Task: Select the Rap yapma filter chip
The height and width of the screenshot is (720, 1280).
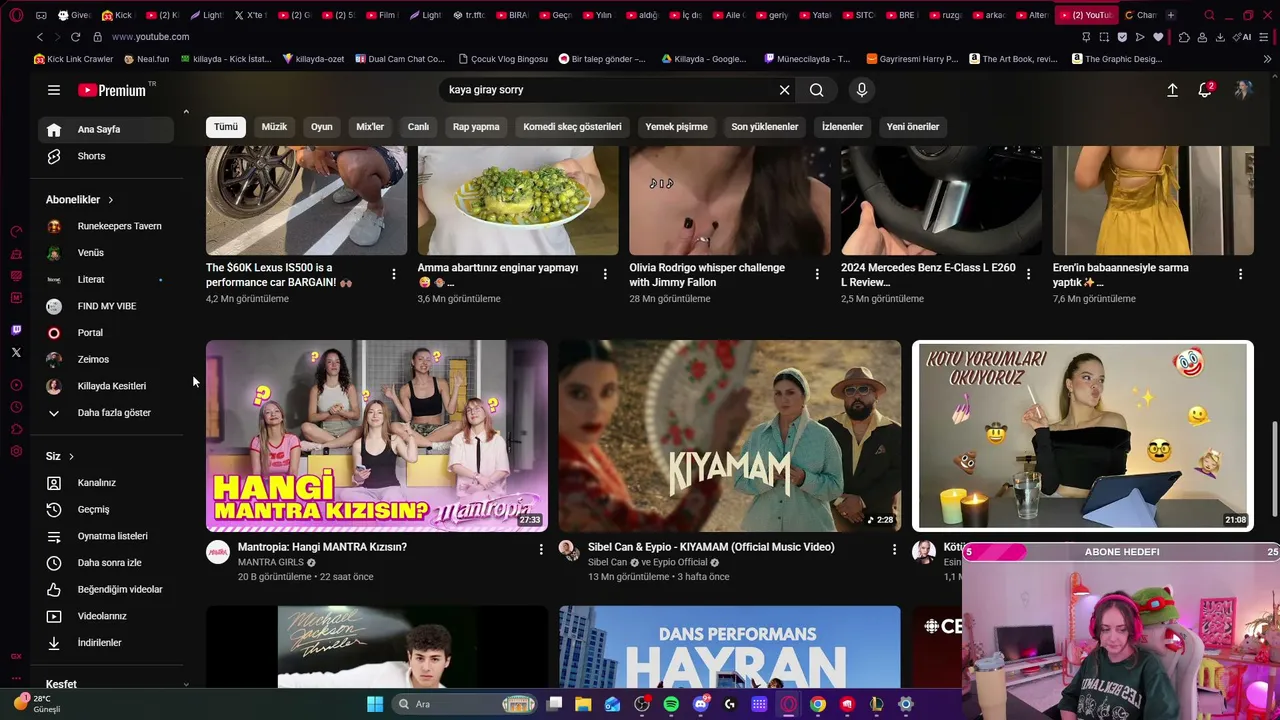Action: [x=476, y=127]
